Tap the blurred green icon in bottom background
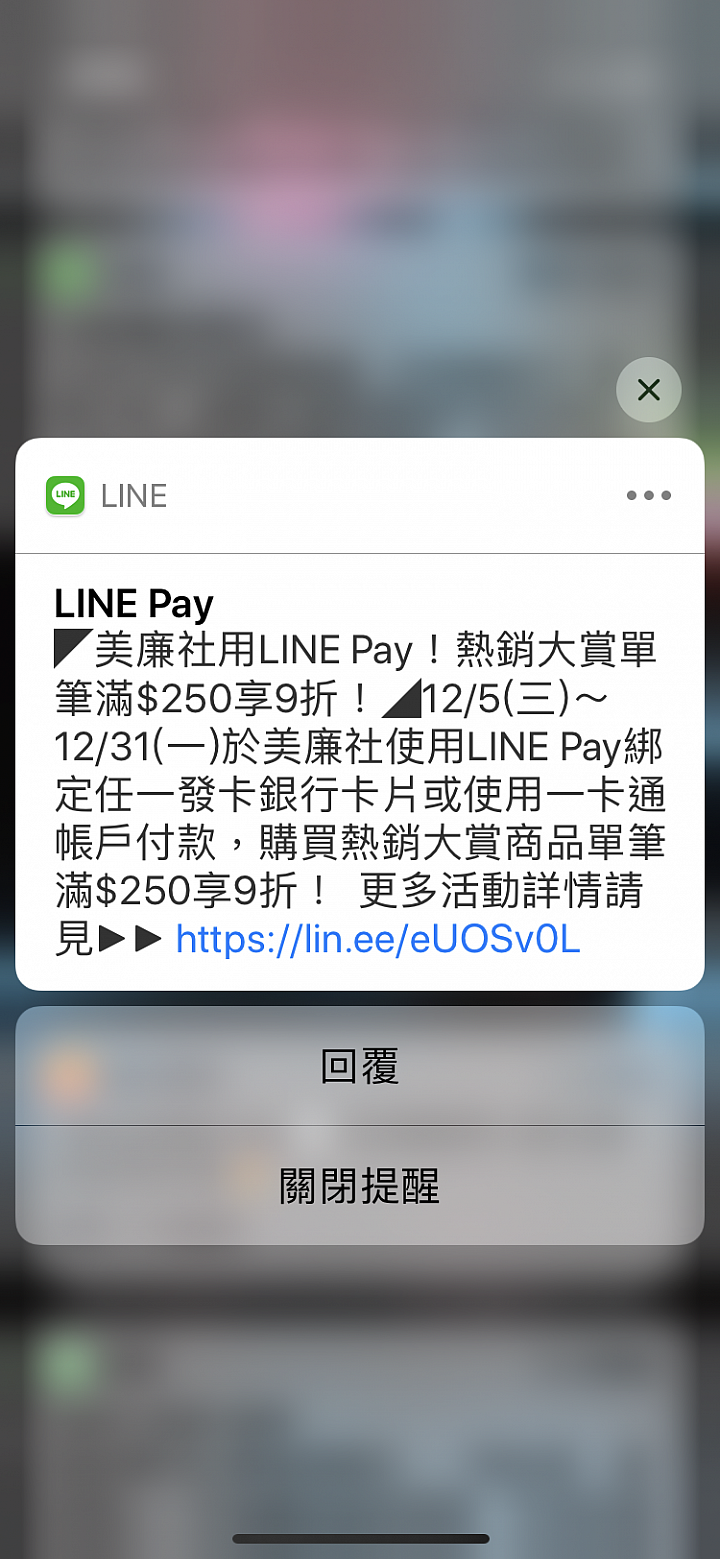The height and width of the screenshot is (1559, 720). coord(66,1365)
